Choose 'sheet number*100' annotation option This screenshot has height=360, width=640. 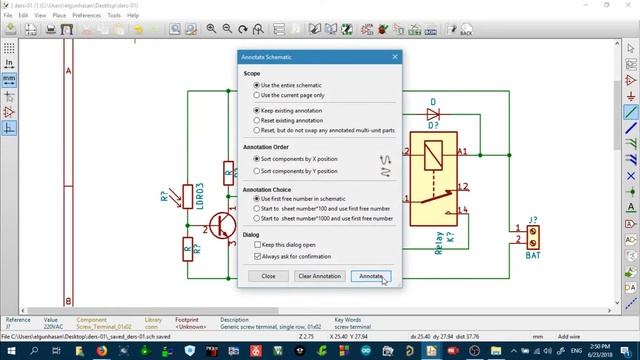(x=322, y=209)
